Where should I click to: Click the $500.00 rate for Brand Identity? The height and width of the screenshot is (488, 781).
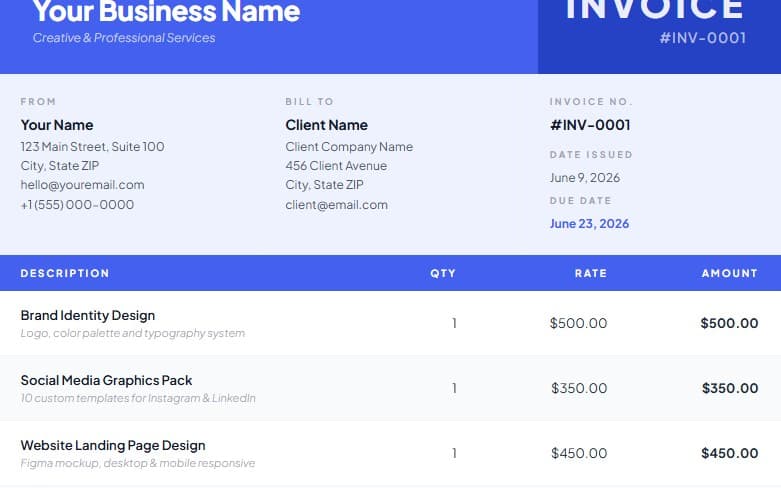pos(578,323)
